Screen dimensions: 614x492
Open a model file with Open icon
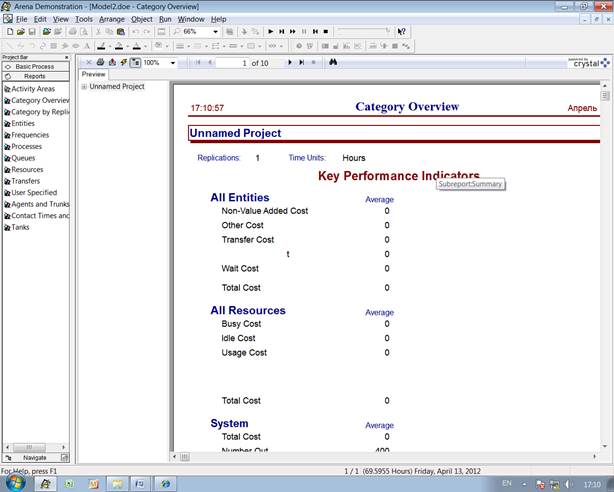(x=21, y=32)
